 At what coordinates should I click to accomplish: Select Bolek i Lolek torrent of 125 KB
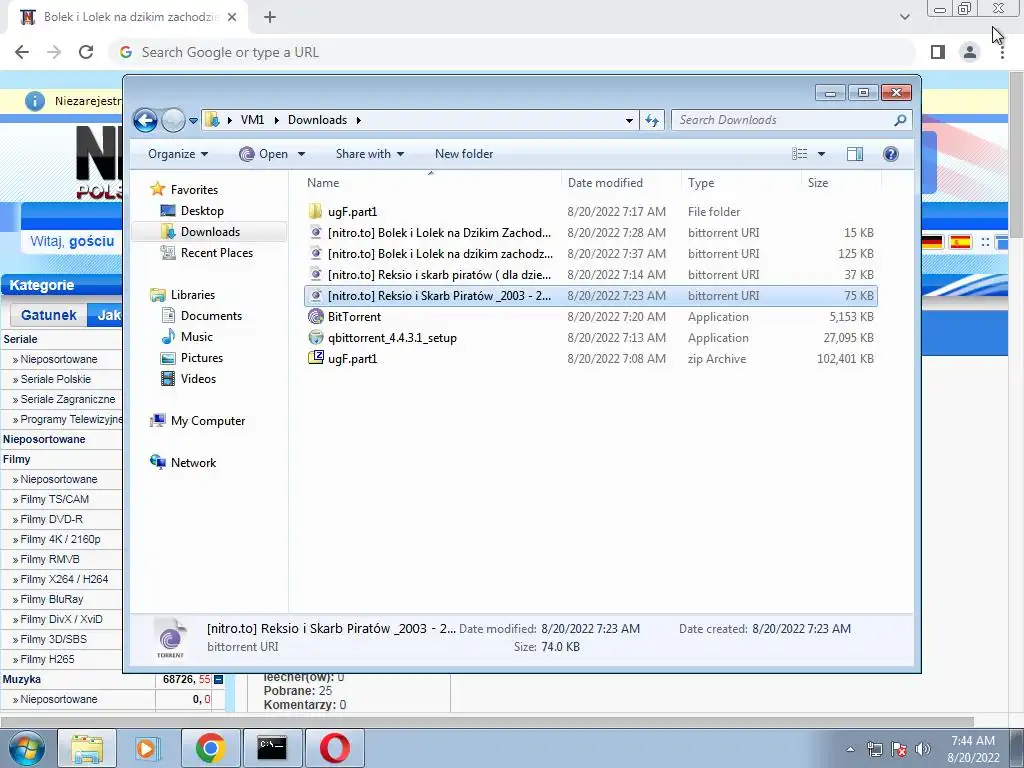coord(590,253)
